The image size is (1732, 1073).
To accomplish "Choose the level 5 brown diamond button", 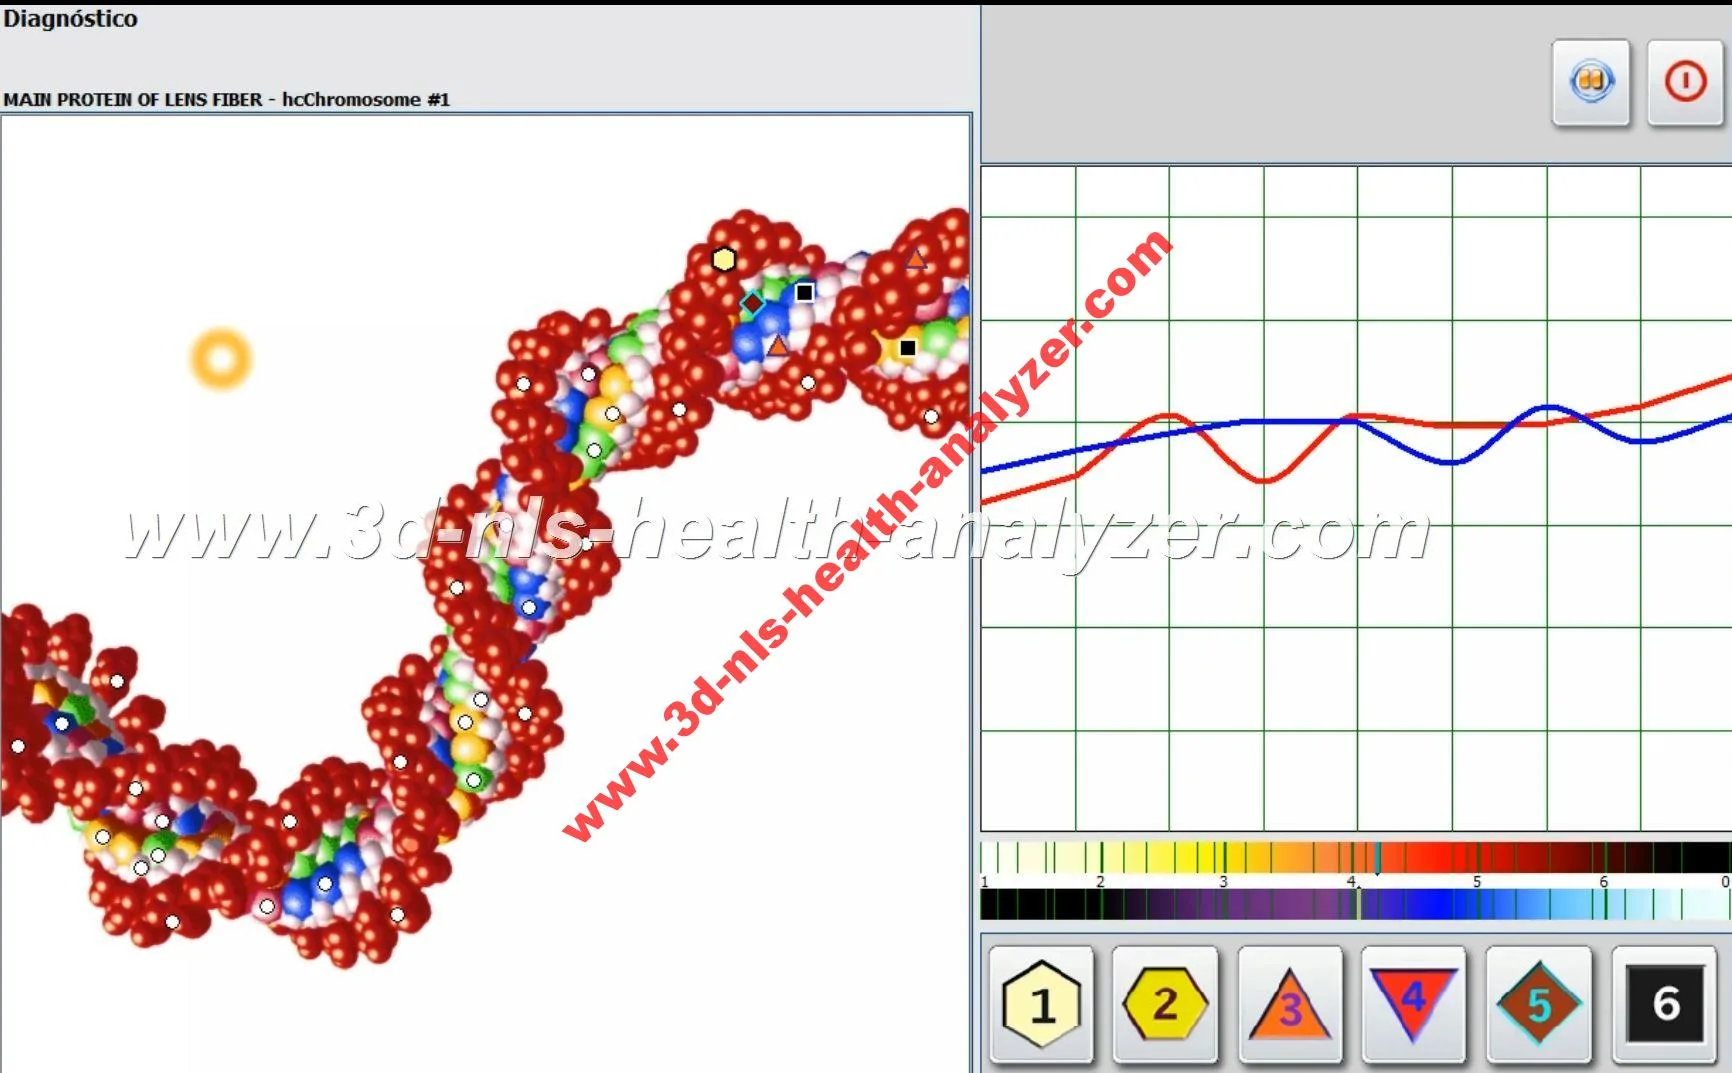I will click(1538, 1003).
